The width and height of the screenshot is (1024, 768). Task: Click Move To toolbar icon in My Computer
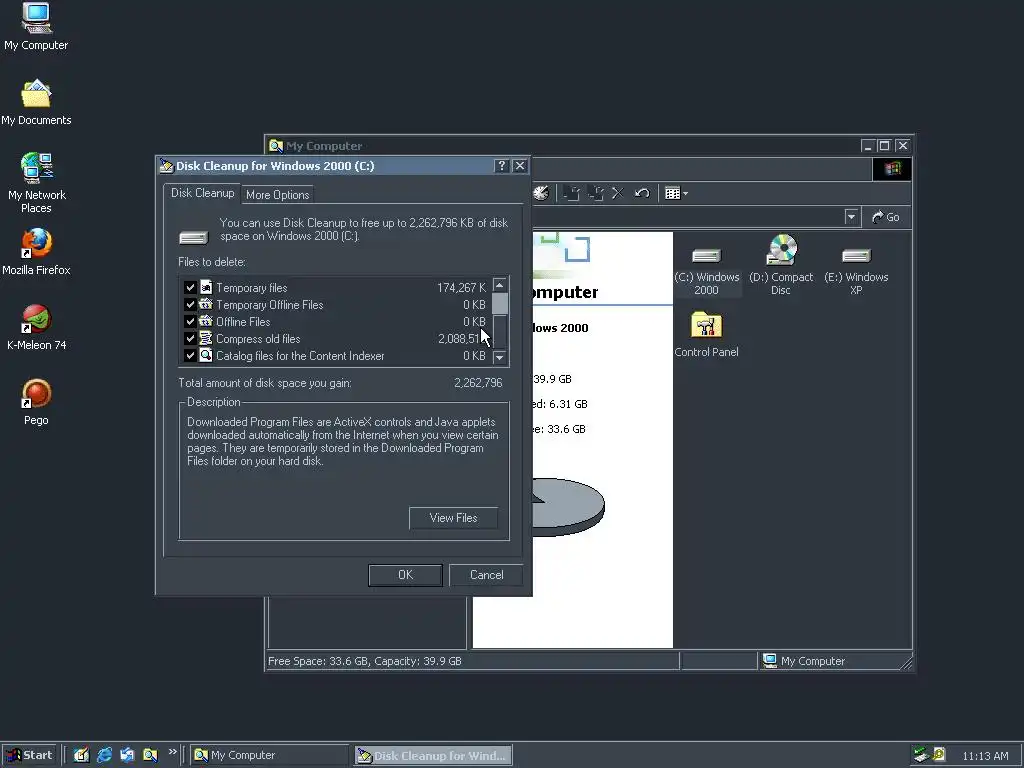(571, 193)
